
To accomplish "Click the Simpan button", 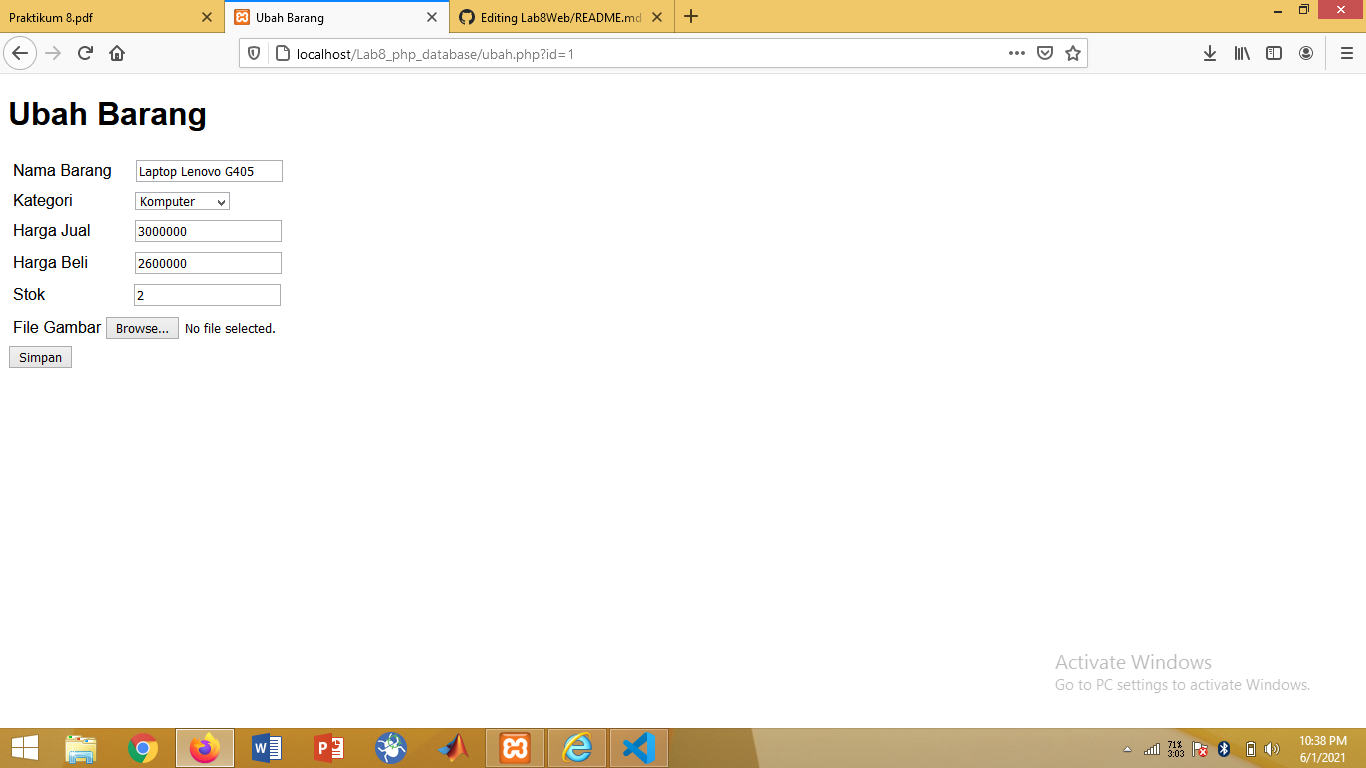I will point(39,356).
